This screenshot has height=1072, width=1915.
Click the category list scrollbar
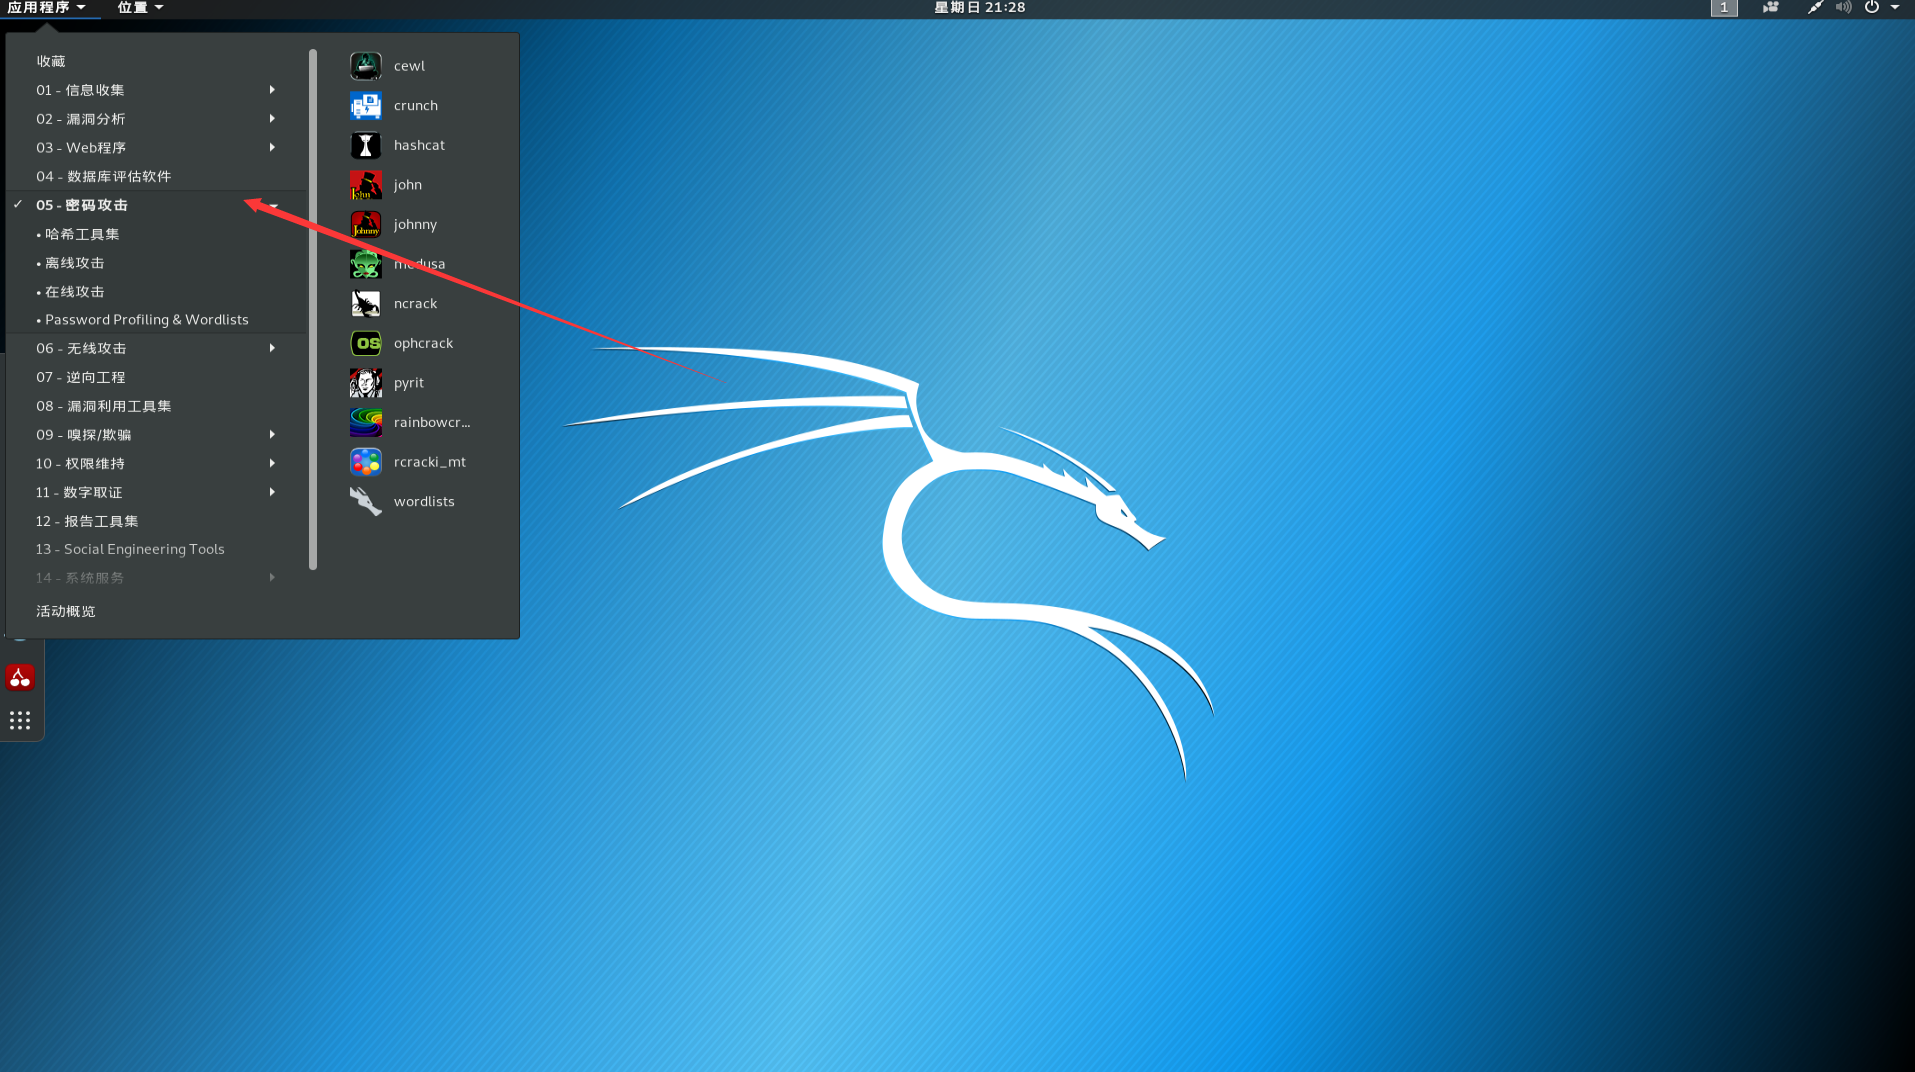pyautogui.click(x=313, y=309)
